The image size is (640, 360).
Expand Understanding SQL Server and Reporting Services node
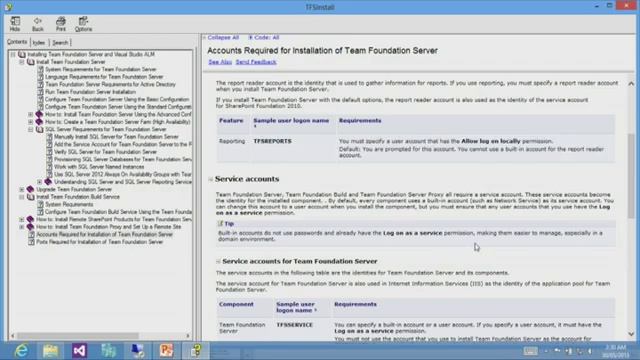pyautogui.click(x=40, y=182)
